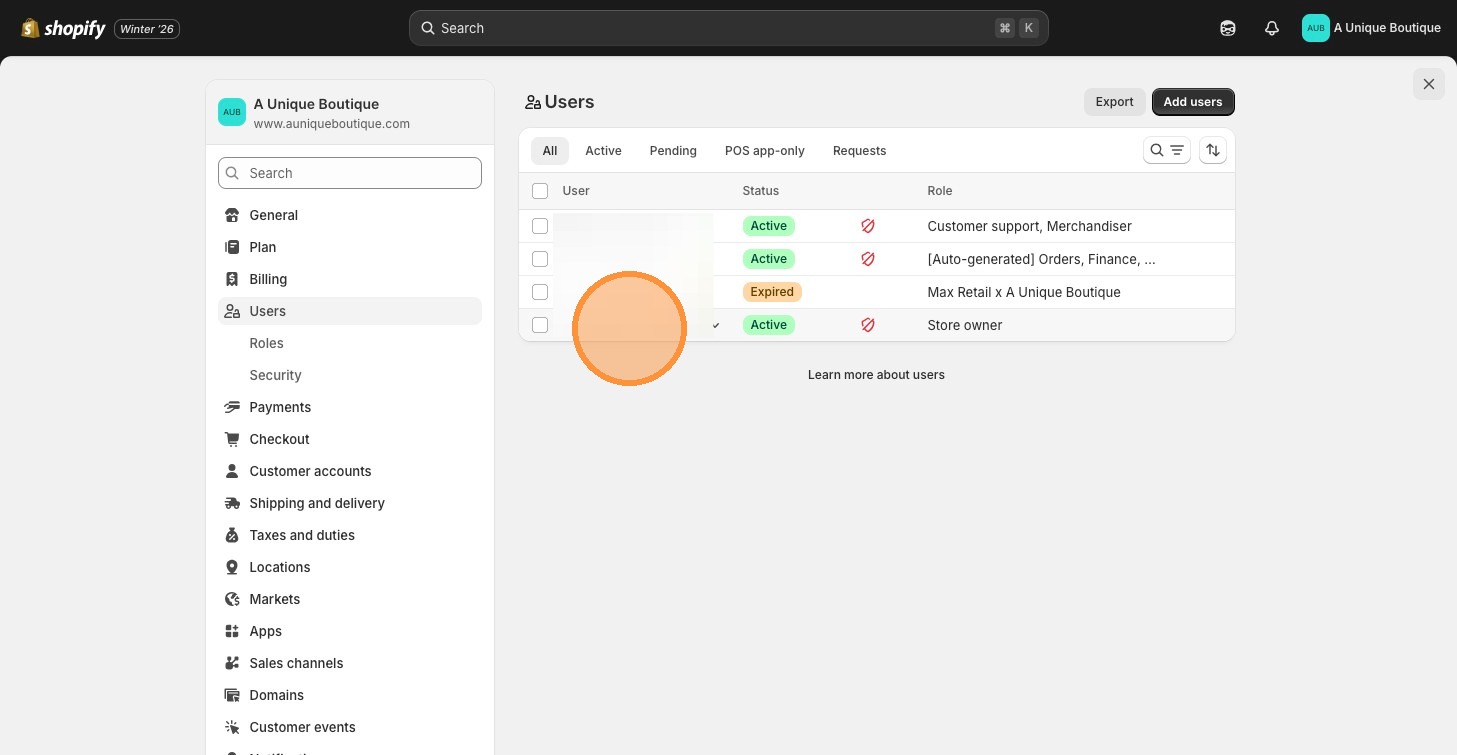Viewport: 1457px width, 755px height.
Task: Click the Expired status badge
Action: (772, 292)
